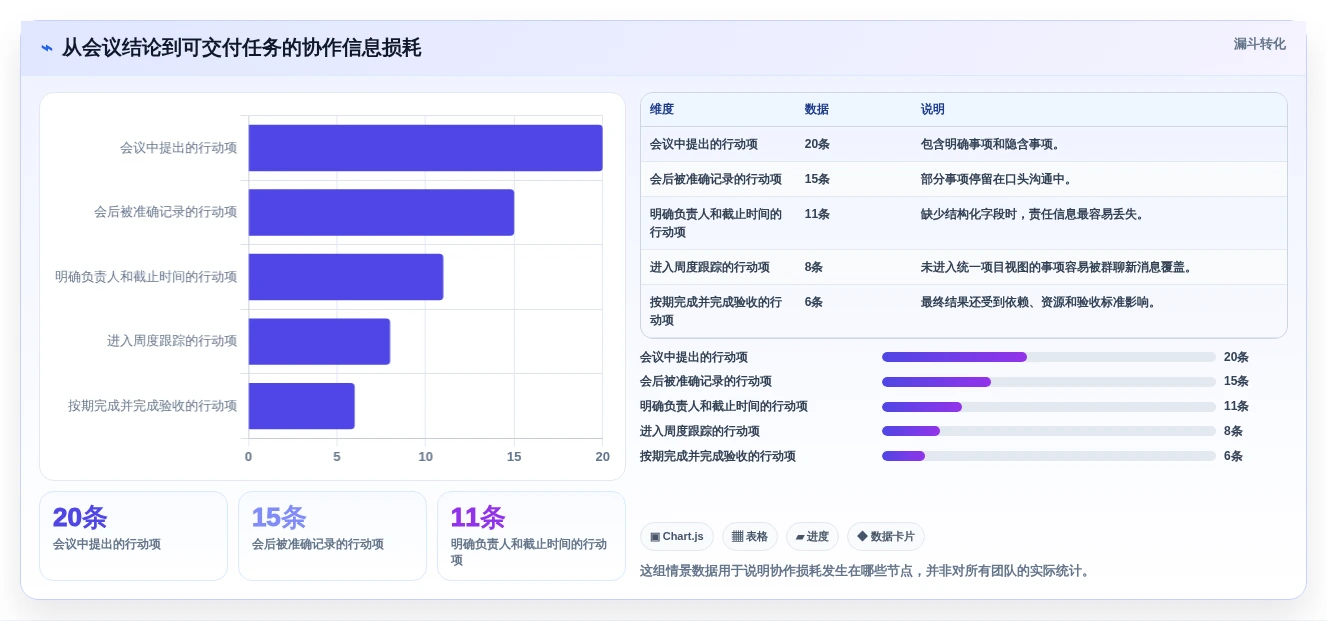1327x621 pixels.
Task: Open the 20条 会议中提出的行动项 card
Action: pyautogui.click(x=133, y=535)
